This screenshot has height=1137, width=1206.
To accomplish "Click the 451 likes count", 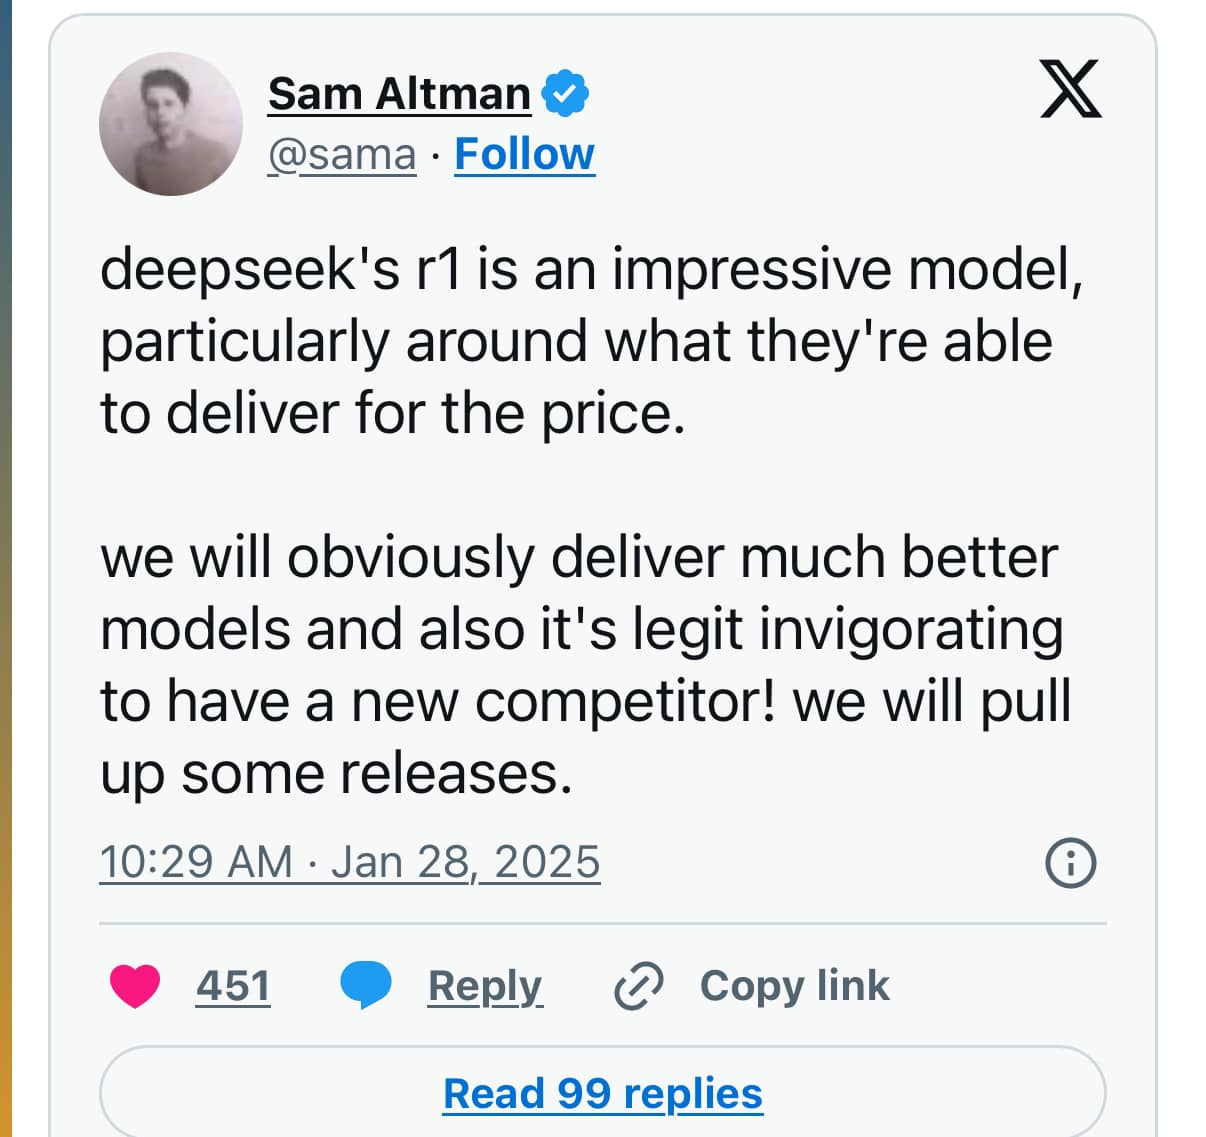I will pyautogui.click(x=233, y=986).
